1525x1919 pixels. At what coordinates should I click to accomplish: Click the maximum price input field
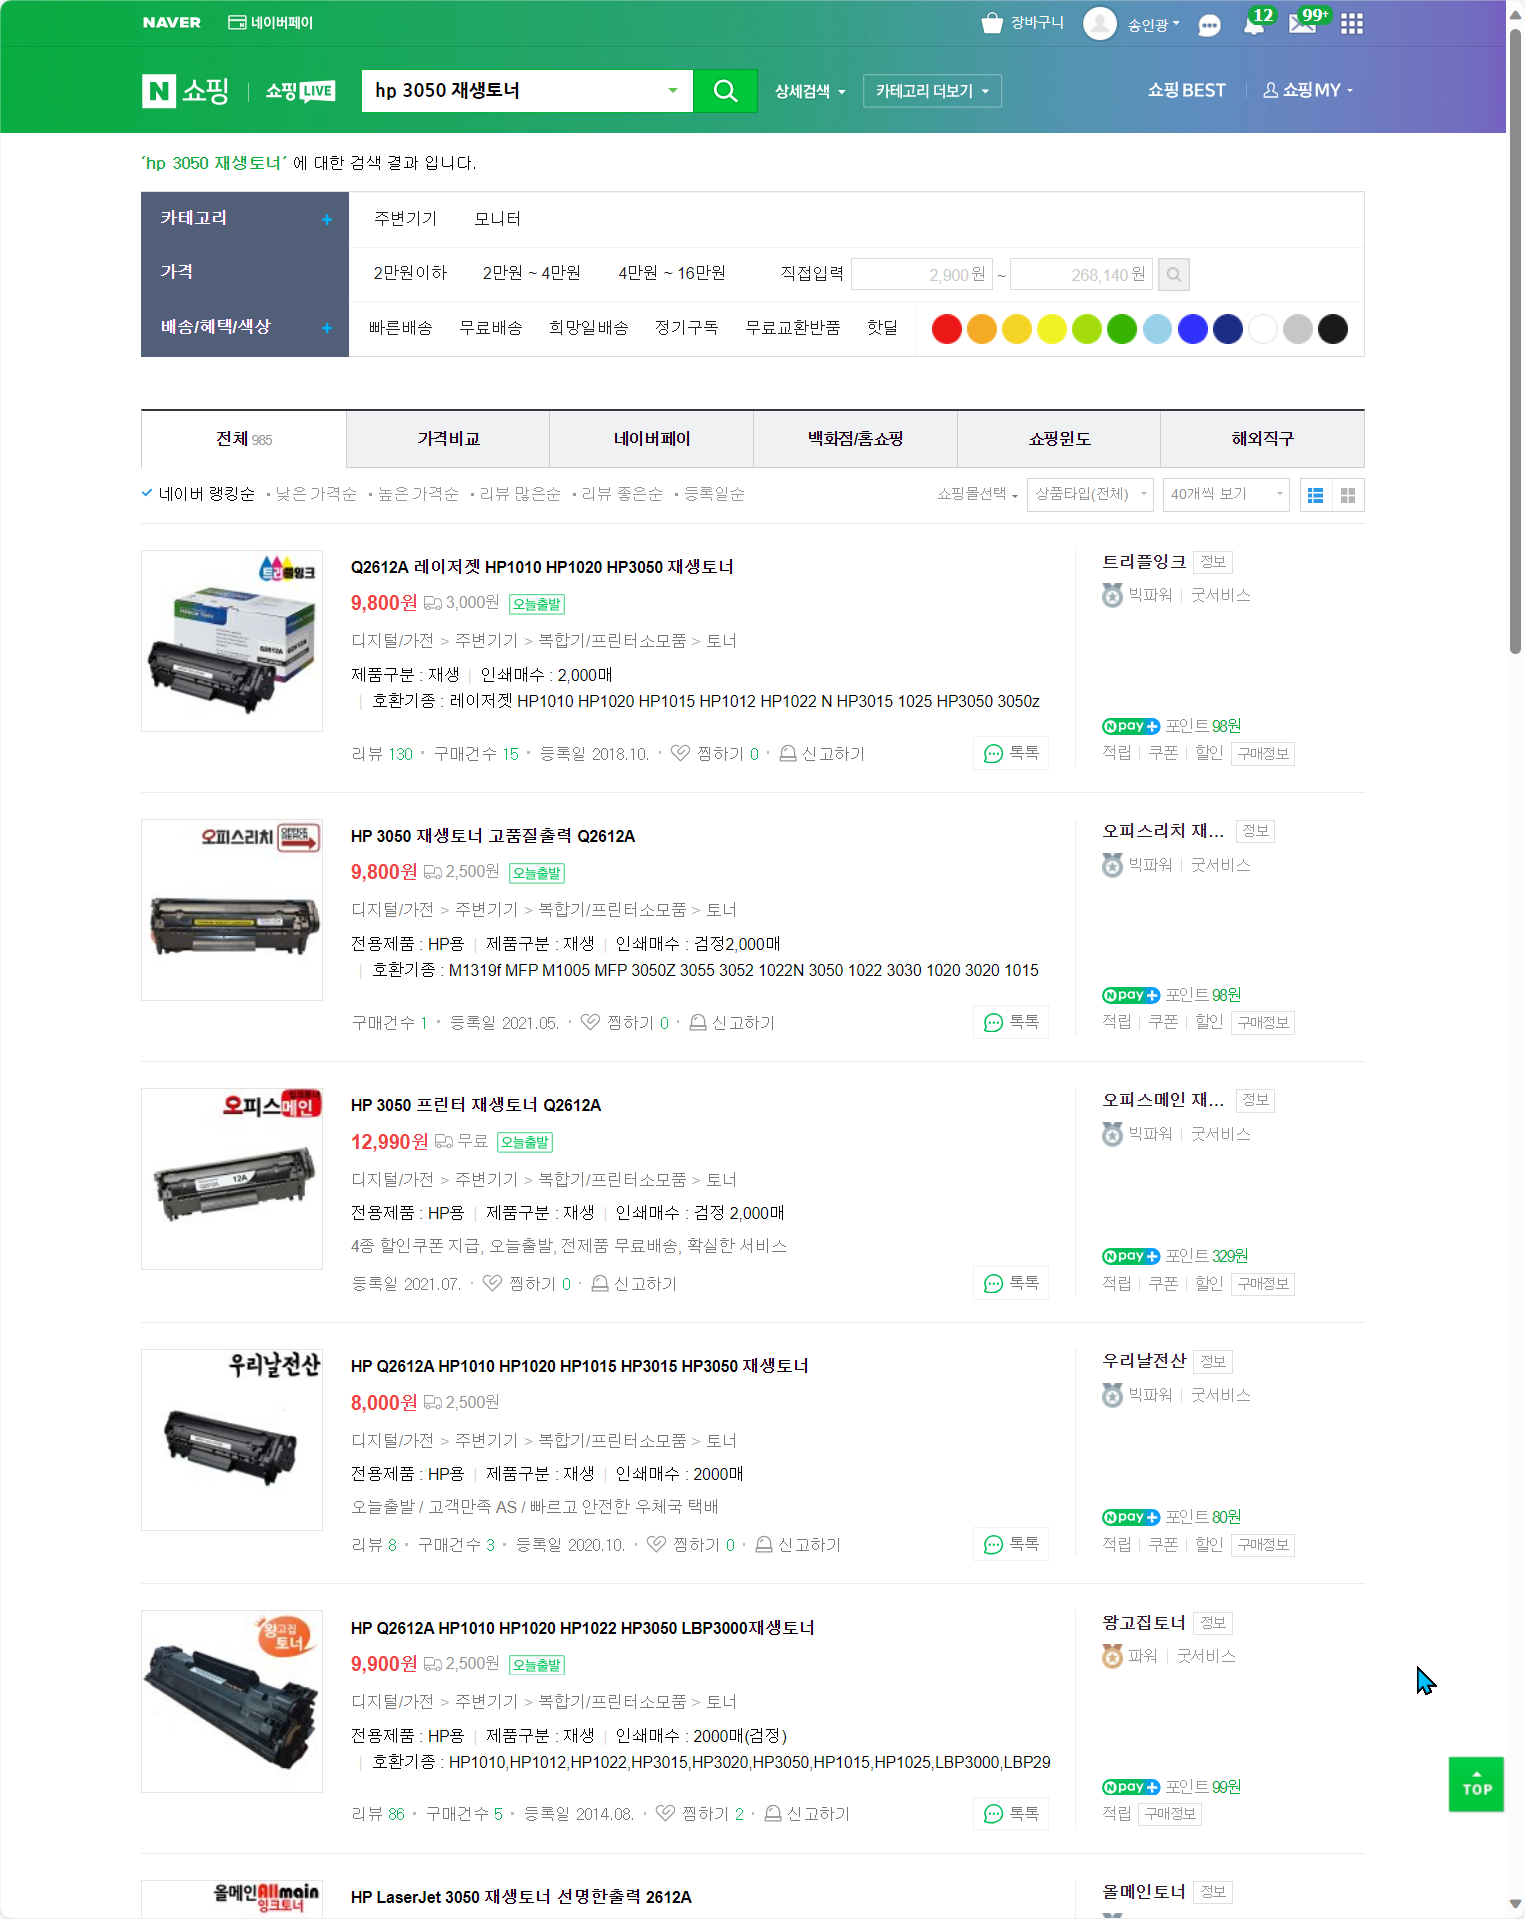[1081, 274]
